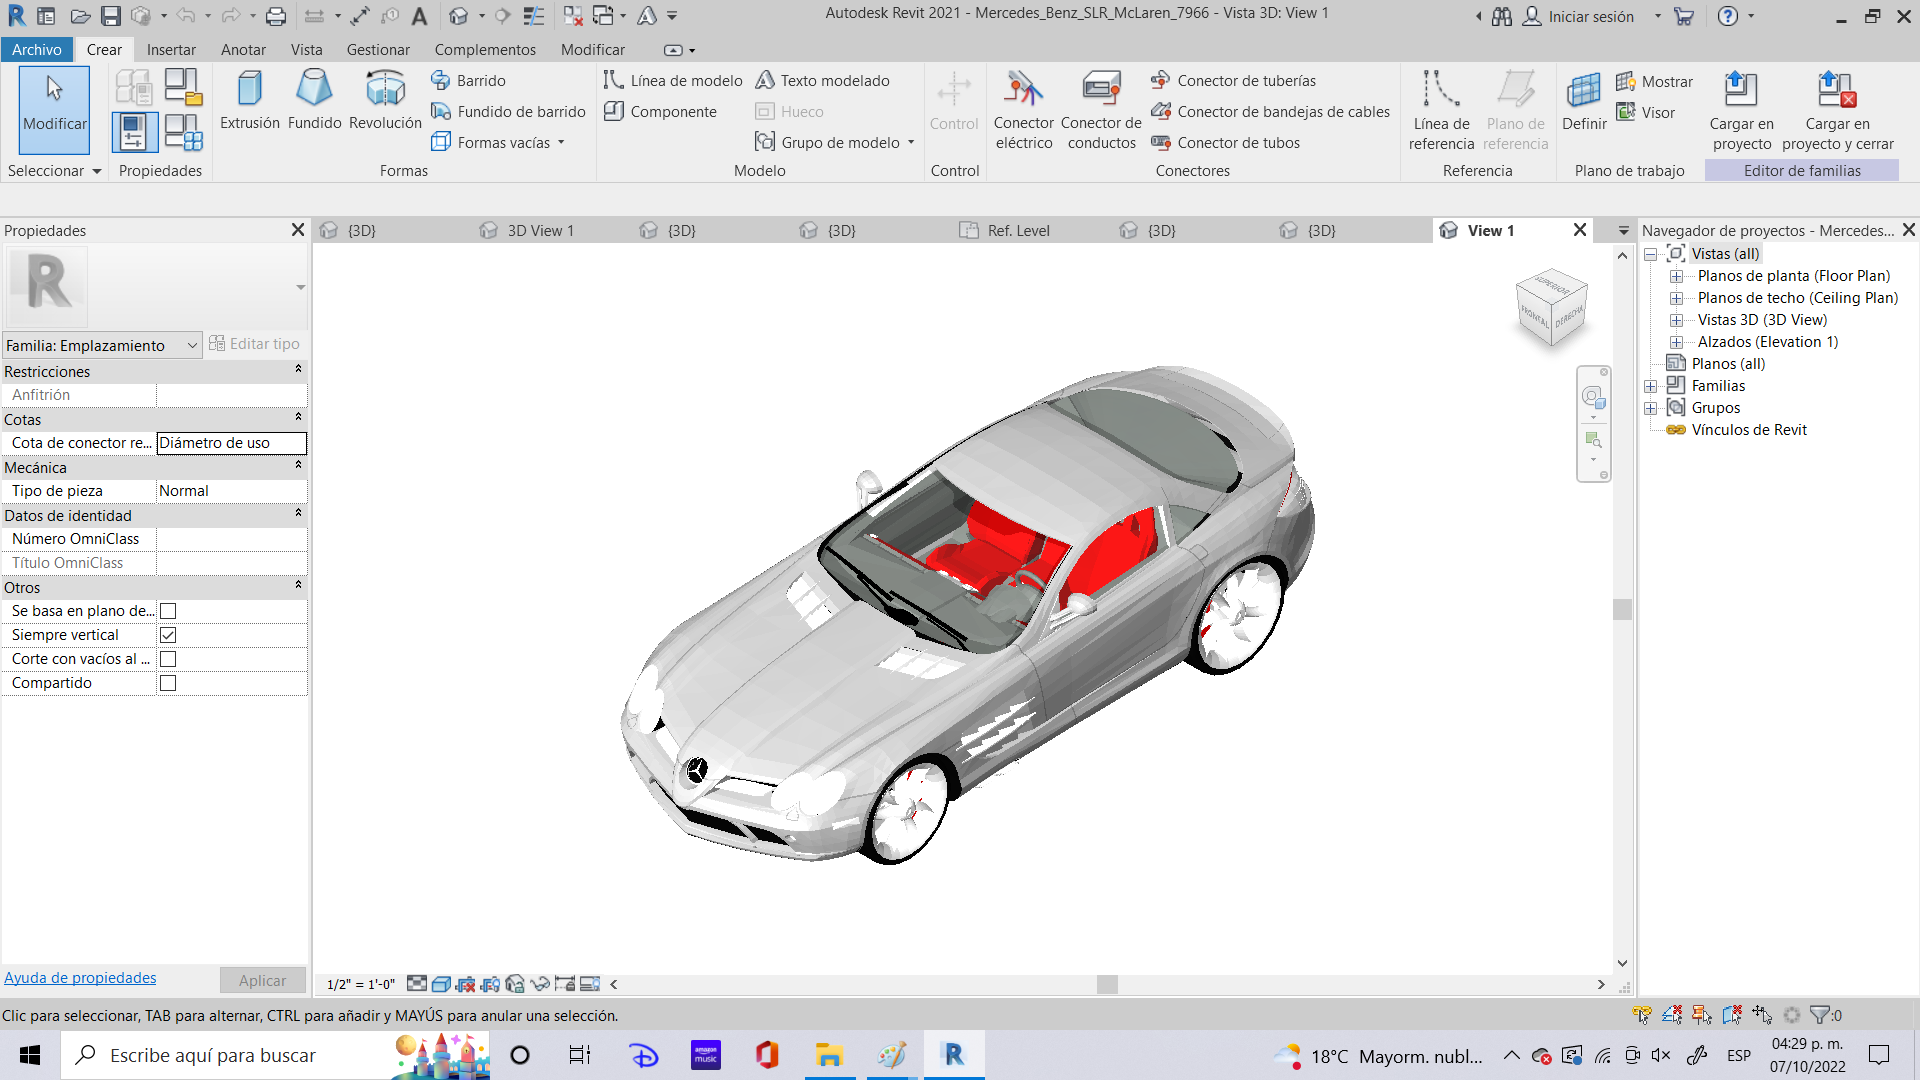Expand the Familias tree node
This screenshot has height=1080, width=1920.
tap(1651, 386)
